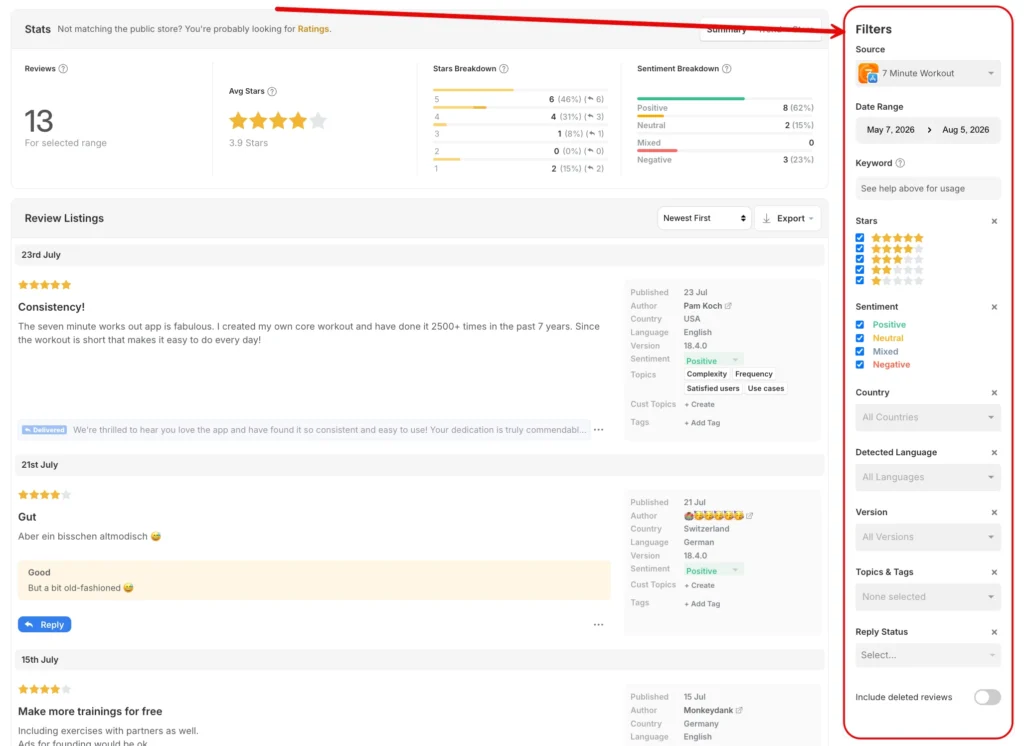Click the Satisfied users topic tag

point(712,389)
